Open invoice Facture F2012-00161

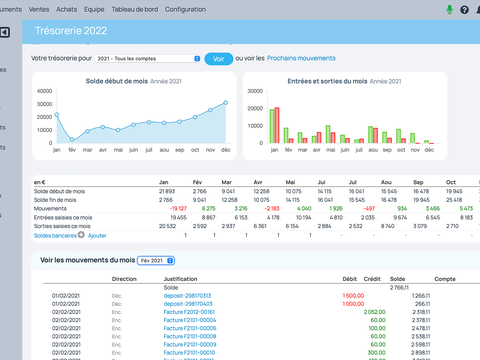[x=189, y=312]
